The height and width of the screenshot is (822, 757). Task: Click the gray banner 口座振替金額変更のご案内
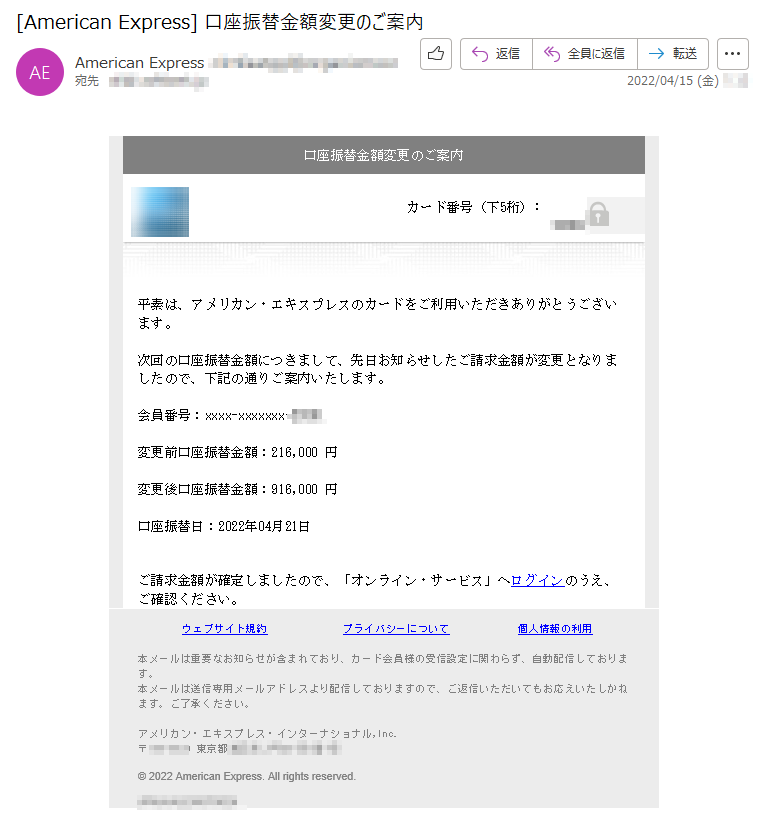(384, 155)
